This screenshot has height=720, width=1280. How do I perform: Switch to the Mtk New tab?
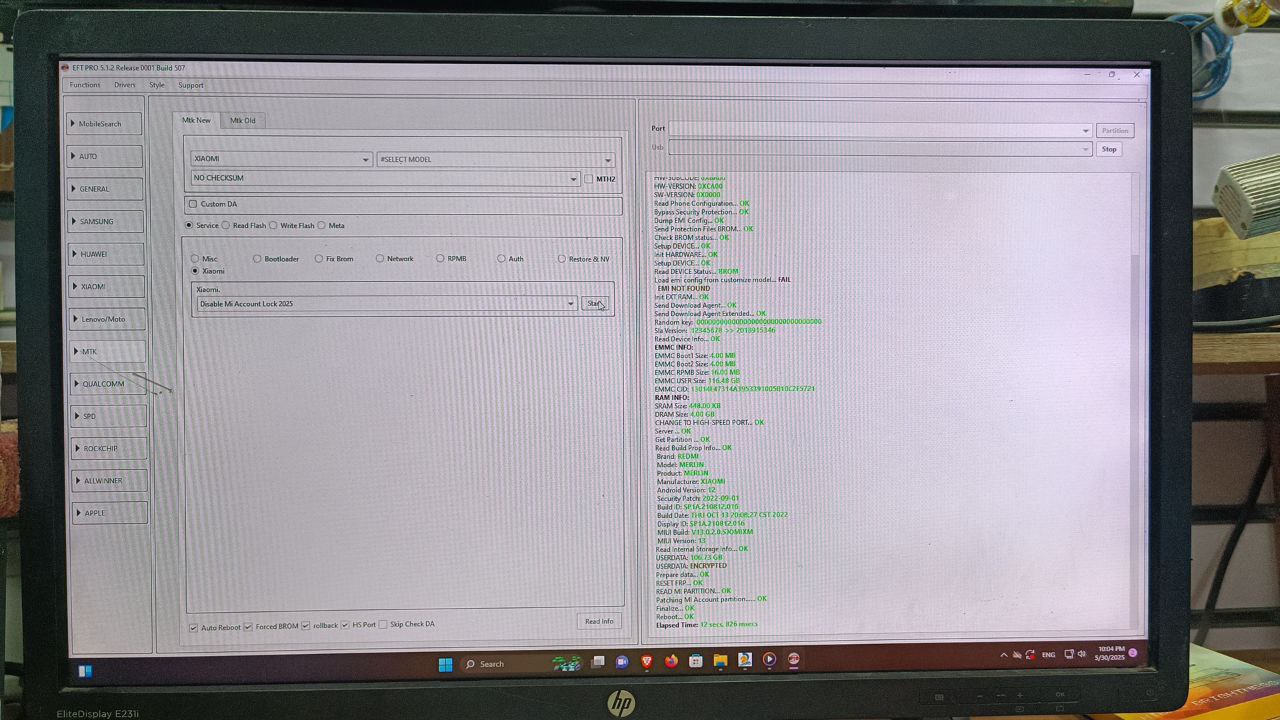point(196,120)
